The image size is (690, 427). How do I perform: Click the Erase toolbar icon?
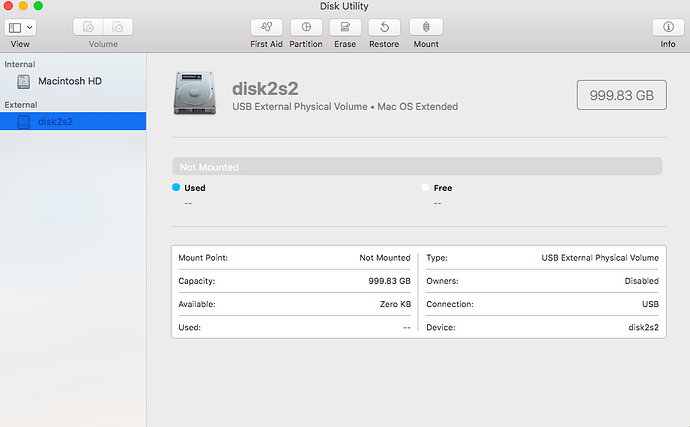pos(345,27)
